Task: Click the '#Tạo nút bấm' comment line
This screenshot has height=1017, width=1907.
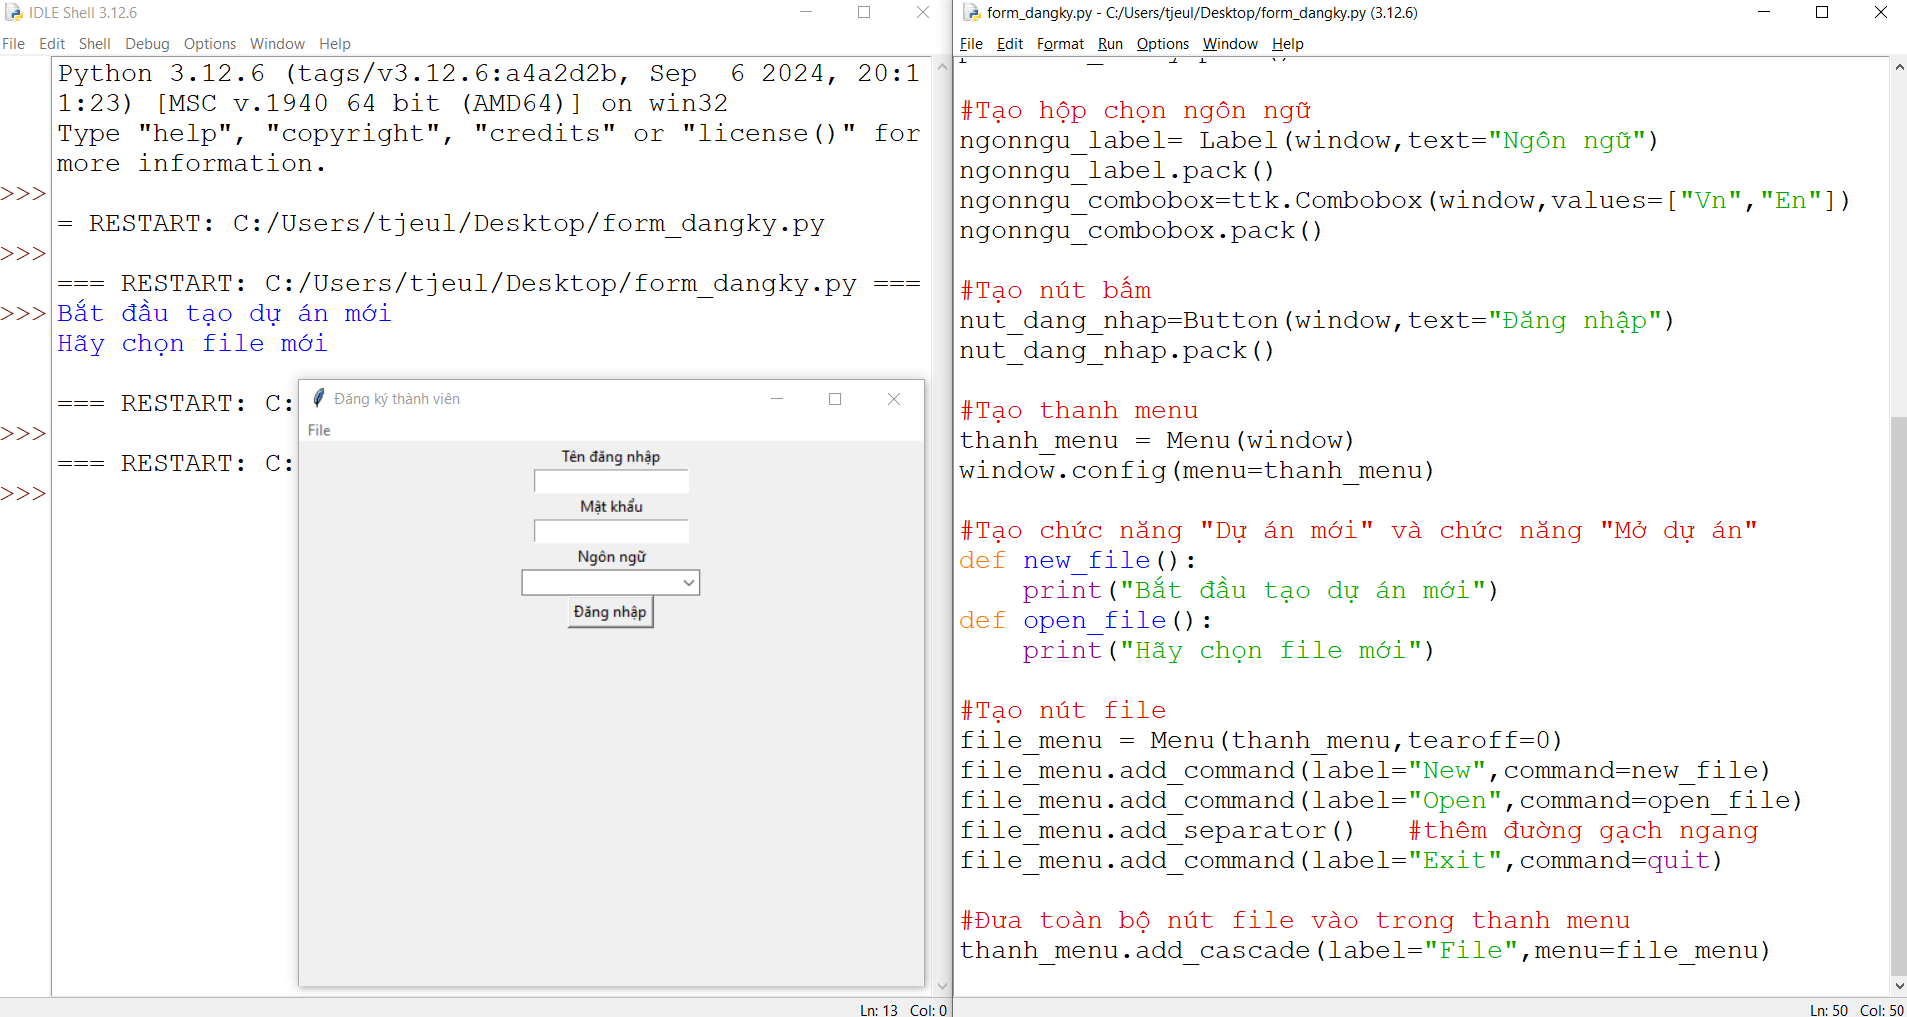Action: click(1056, 291)
